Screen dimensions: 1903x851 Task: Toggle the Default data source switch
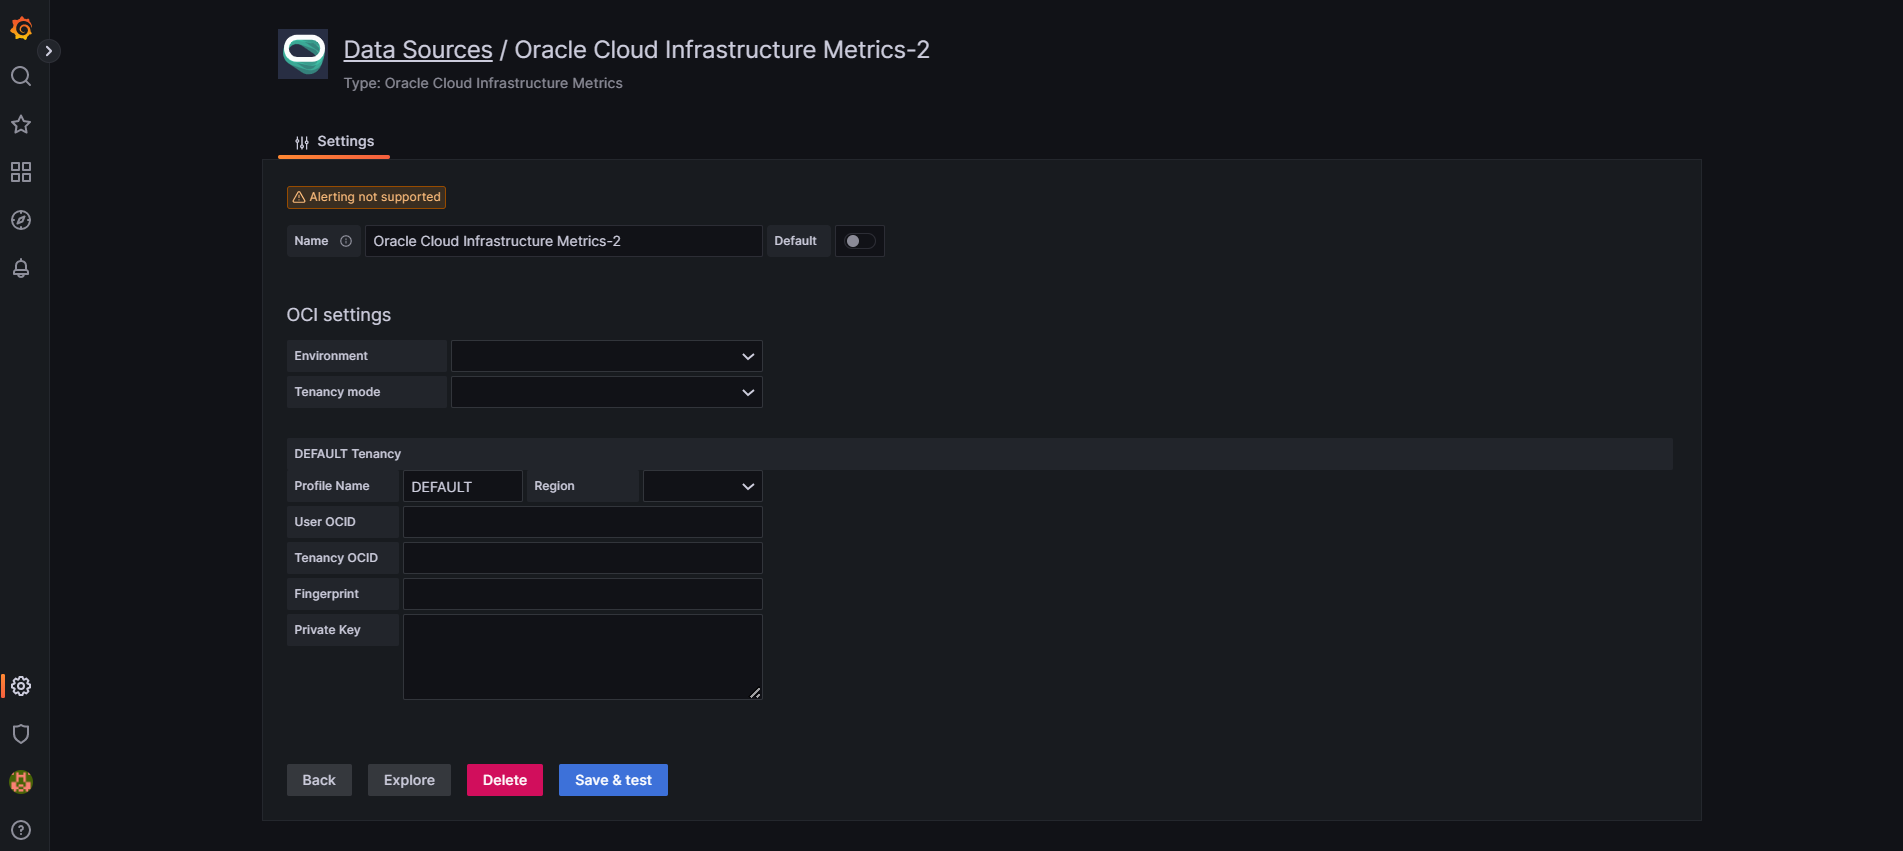click(x=859, y=241)
